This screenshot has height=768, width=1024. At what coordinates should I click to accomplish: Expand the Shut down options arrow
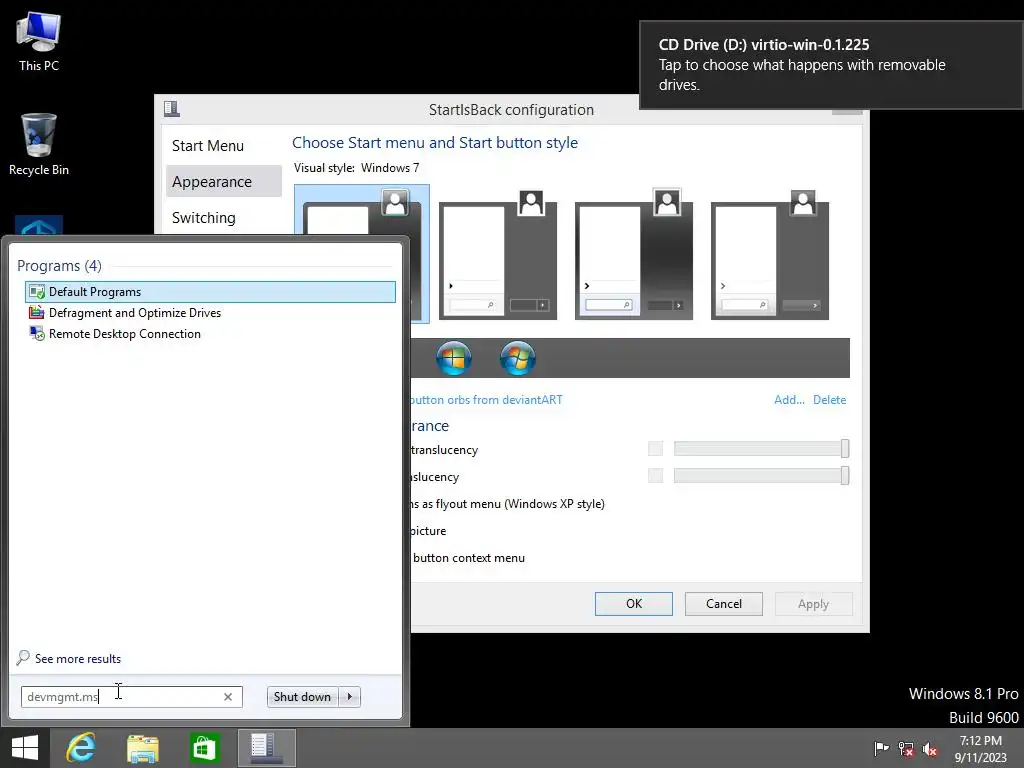(350, 697)
